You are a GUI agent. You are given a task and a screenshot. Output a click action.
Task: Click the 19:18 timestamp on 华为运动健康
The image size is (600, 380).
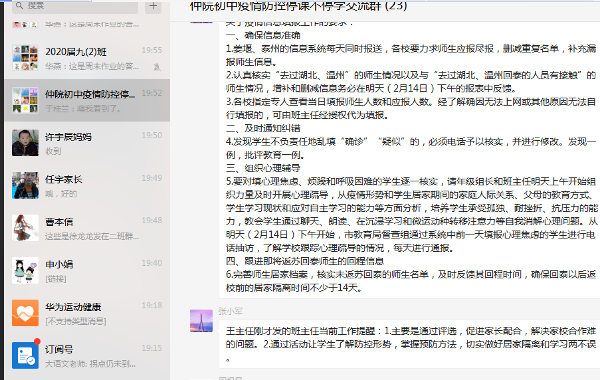pos(152,305)
